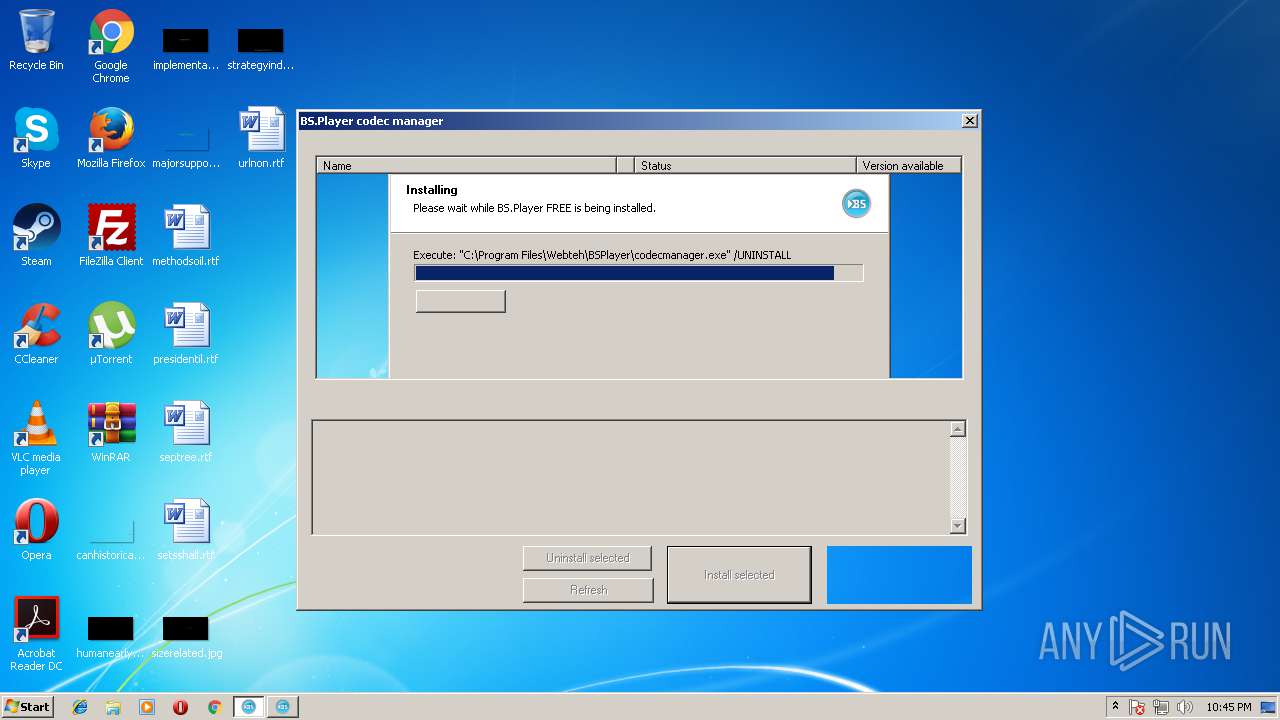The image size is (1280, 720).
Task: Open the Opera desktop shortcut
Action: 36,530
